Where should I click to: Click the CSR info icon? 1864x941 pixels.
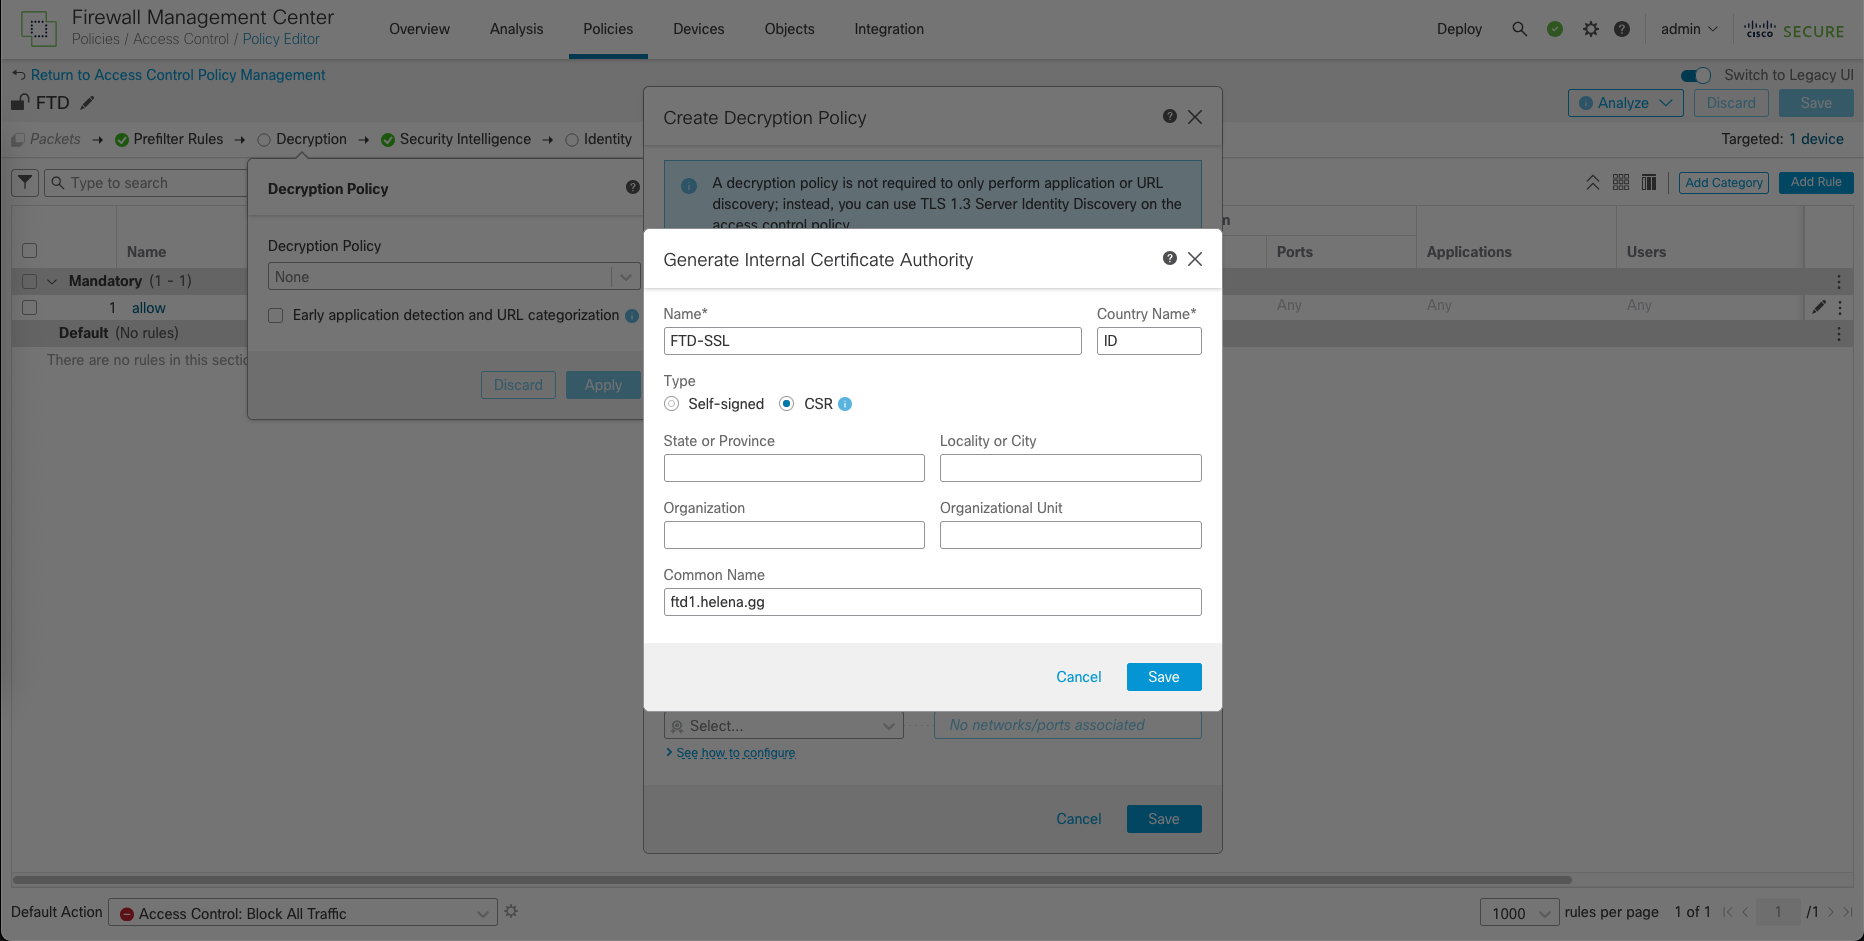click(845, 404)
